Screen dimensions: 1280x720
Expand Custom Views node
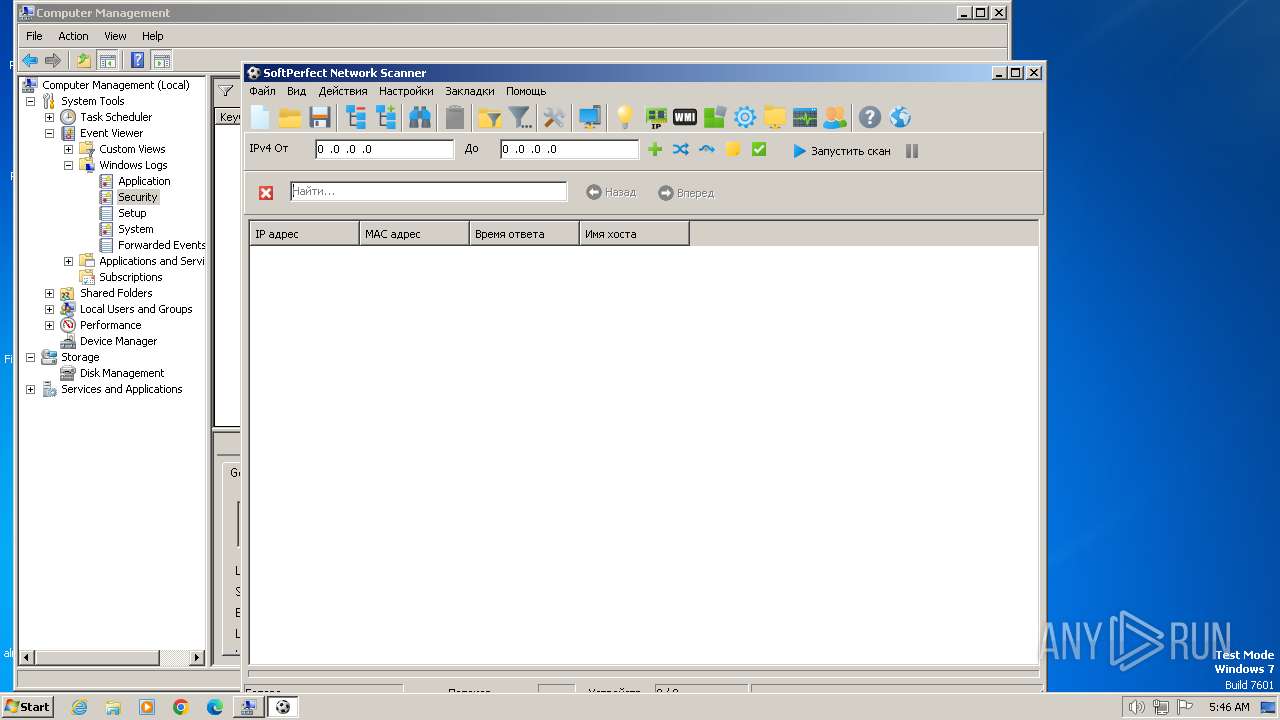(x=68, y=149)
